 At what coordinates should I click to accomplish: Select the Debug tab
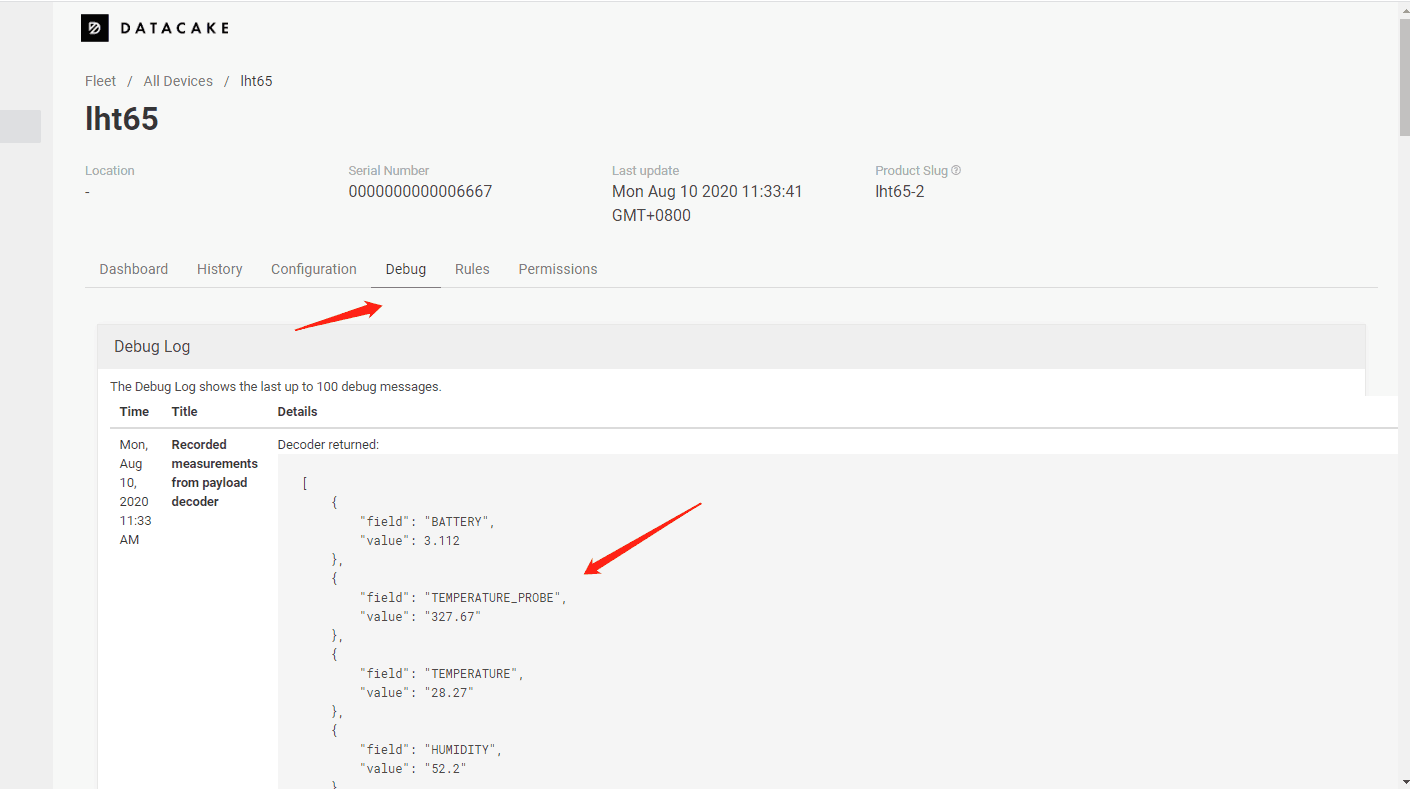tap(406, 269)
